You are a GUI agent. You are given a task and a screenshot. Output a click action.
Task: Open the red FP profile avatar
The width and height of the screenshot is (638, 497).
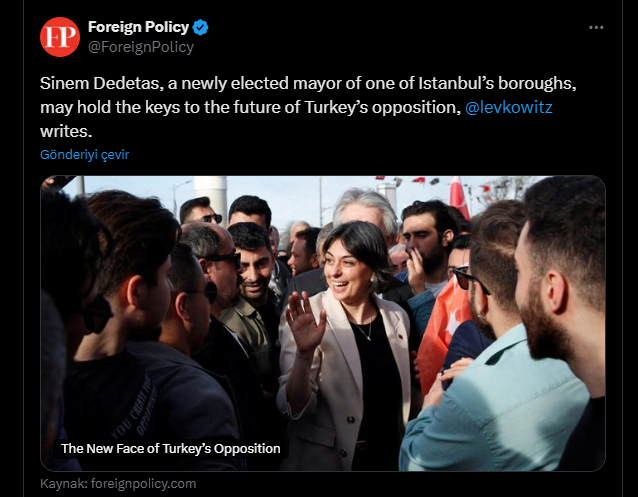click(x=60, y=37)
